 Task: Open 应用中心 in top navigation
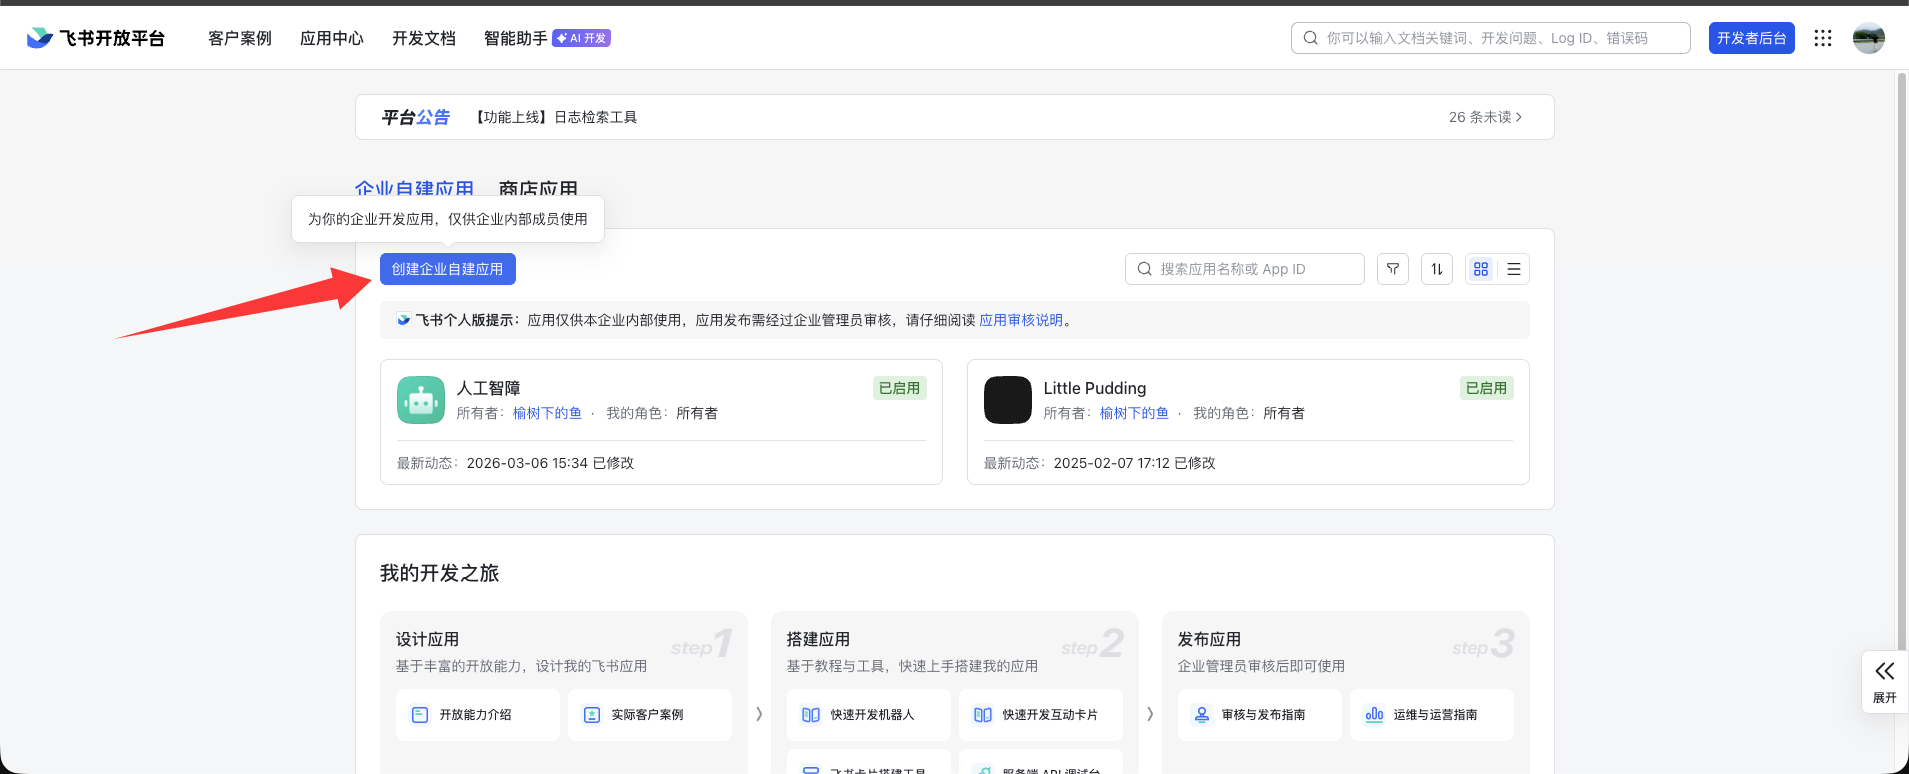[332, 38]
